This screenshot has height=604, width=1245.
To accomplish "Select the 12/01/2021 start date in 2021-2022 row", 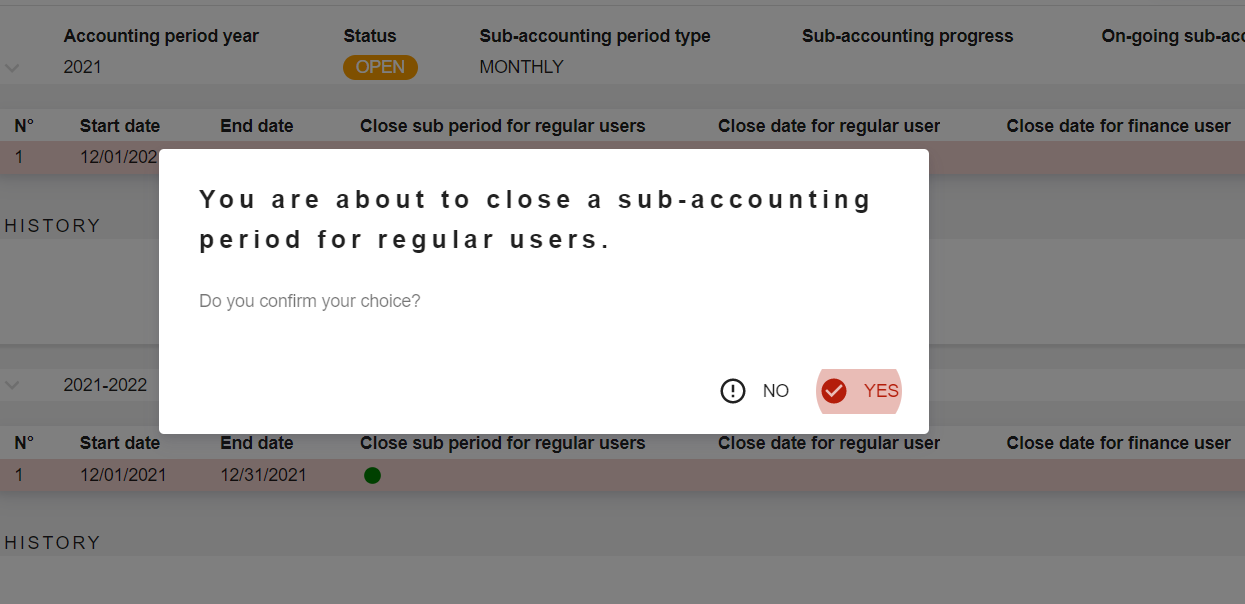I will click(x=123, y=476).
